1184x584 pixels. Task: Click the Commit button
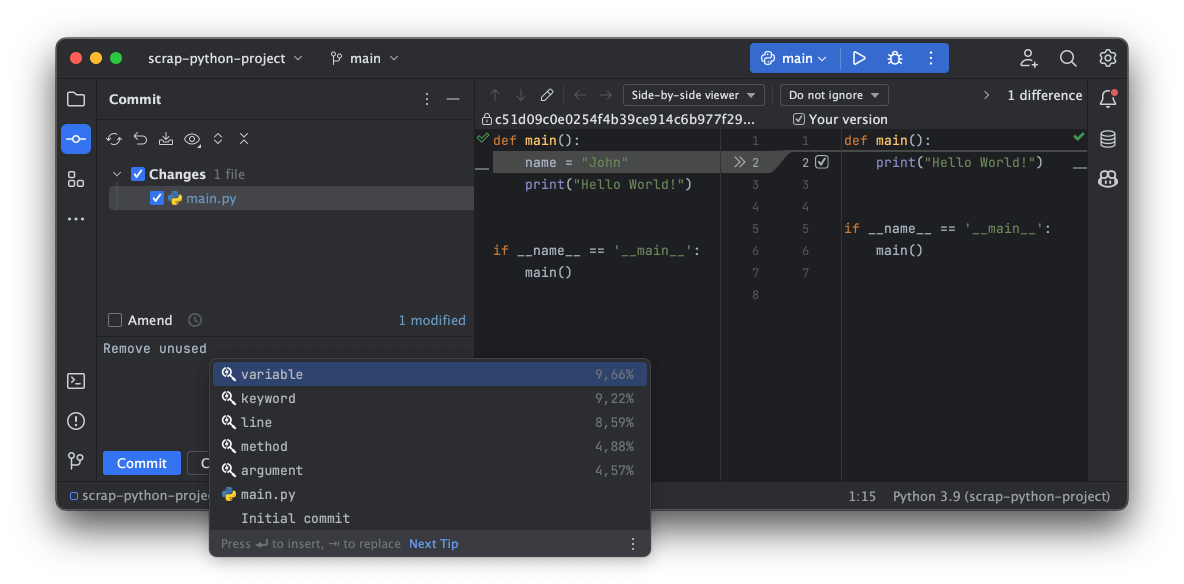coord(141,463)
